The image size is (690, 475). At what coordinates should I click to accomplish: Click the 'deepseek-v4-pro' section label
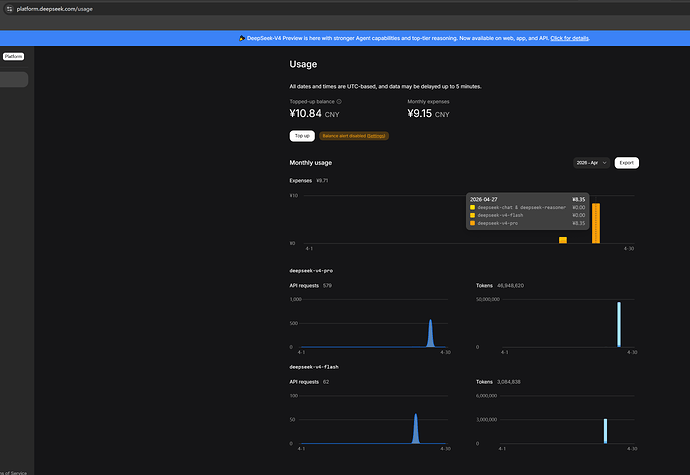coord(311,271)
